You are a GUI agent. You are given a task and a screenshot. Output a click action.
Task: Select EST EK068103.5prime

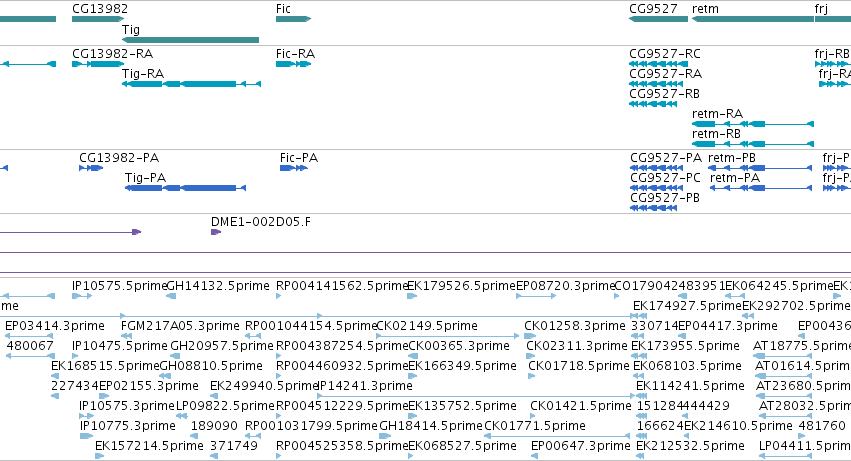[x=687, y=367]
